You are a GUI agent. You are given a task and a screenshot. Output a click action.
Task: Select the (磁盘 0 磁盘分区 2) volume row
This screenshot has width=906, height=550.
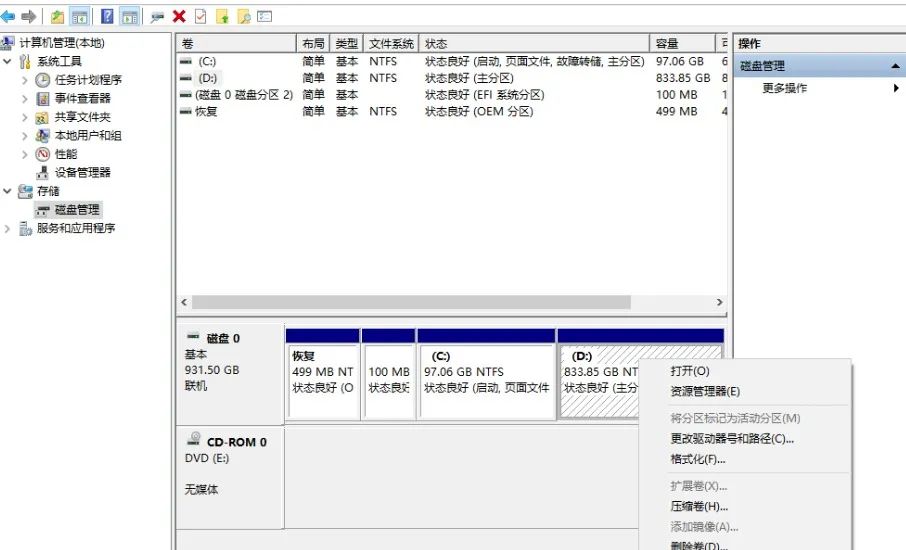tap(452, 95)
